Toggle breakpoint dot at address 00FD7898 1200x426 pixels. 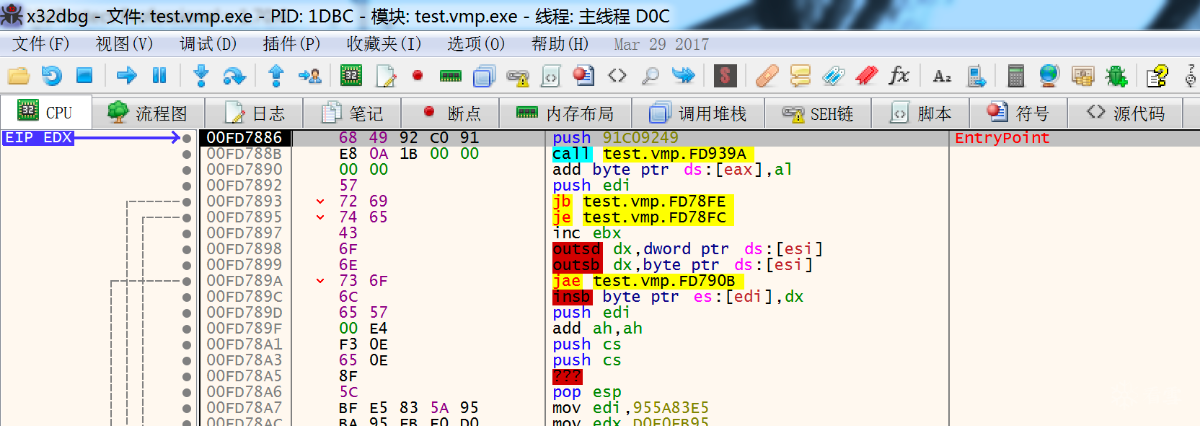click(x=186, y=249)
